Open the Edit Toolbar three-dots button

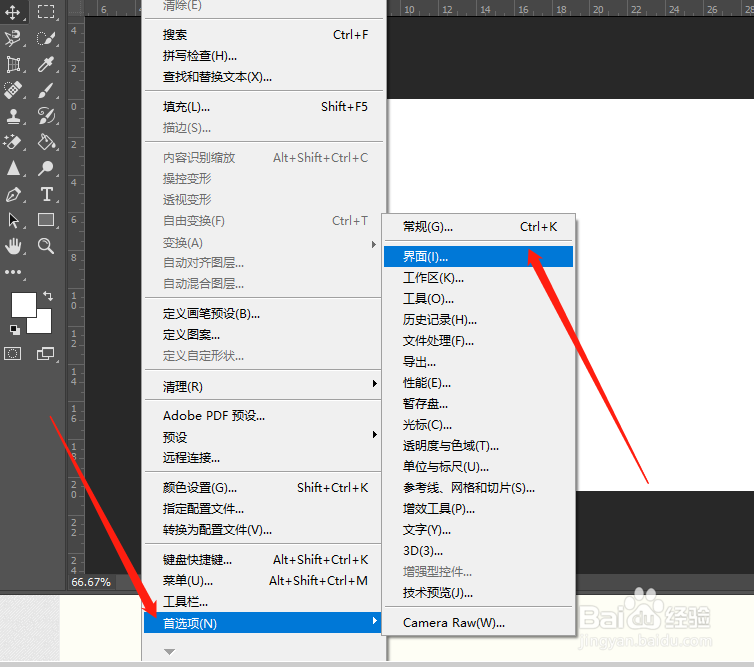(13, 272)
